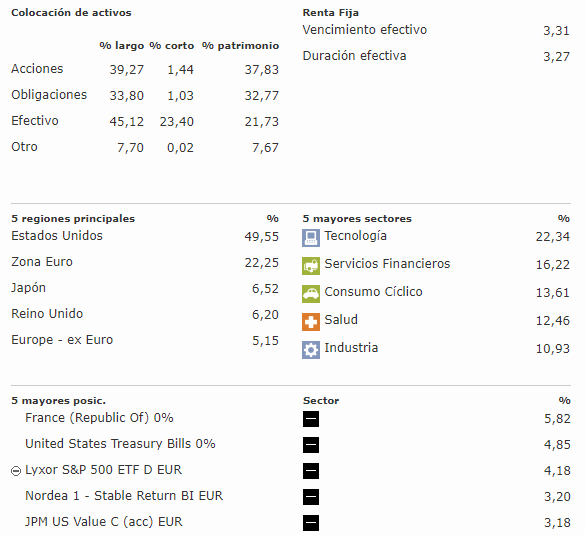Click the black sector icon for France (Republic Of)
The width and height of the screenshot is (585, 535).
[x=311, y=419]
